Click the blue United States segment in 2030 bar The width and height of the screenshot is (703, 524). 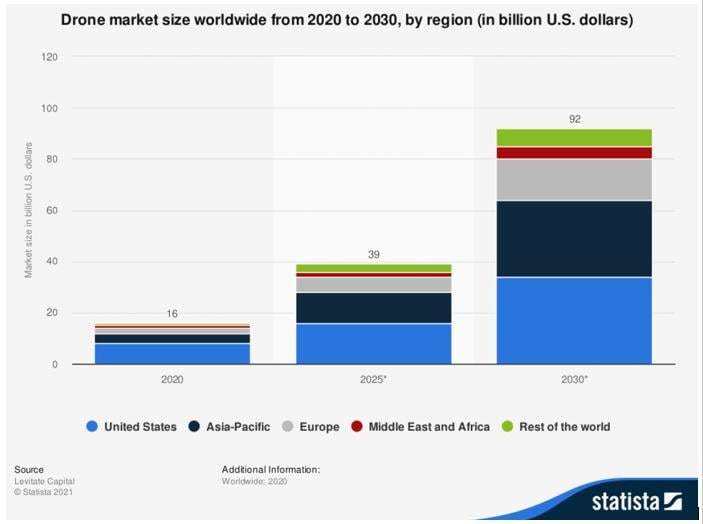coord(574,320)
